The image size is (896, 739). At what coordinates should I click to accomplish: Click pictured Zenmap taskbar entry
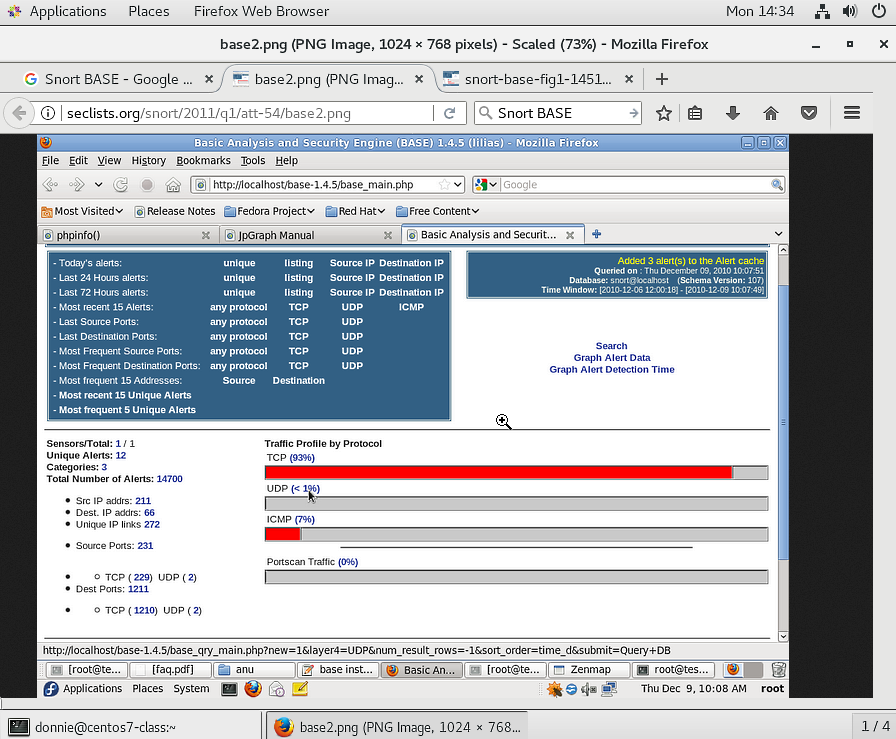589,669
